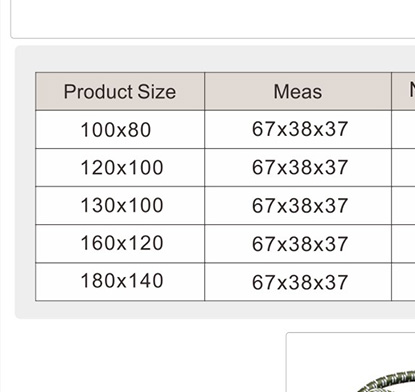
Task: Click the empty white panel above the table
Action: pyautogui.click(x=213, y=18)
